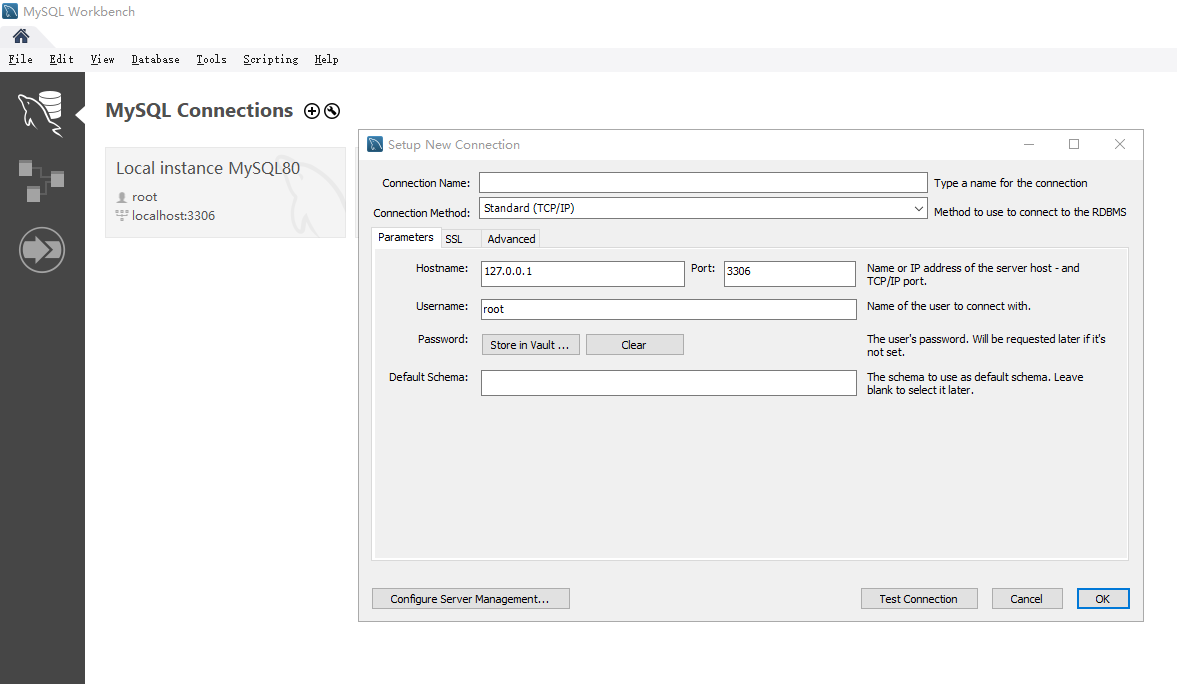
Task: Switch to the Advanced tab
Action: [x=511, y=239]
